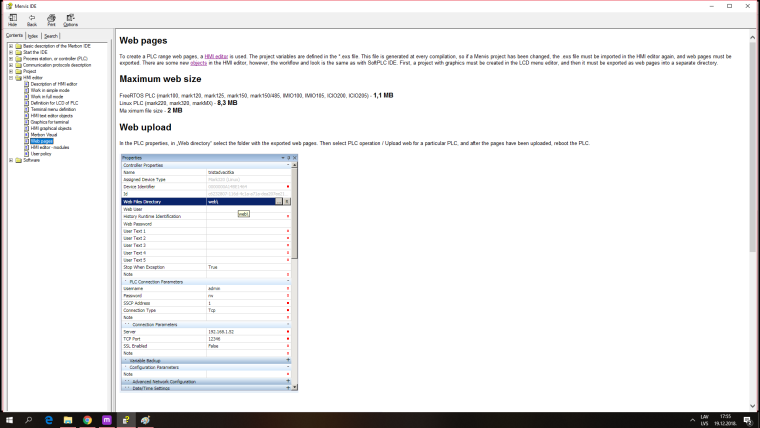Open the purple M app in taskbar
The image size is (760, 428).
[x=107, y=420]
